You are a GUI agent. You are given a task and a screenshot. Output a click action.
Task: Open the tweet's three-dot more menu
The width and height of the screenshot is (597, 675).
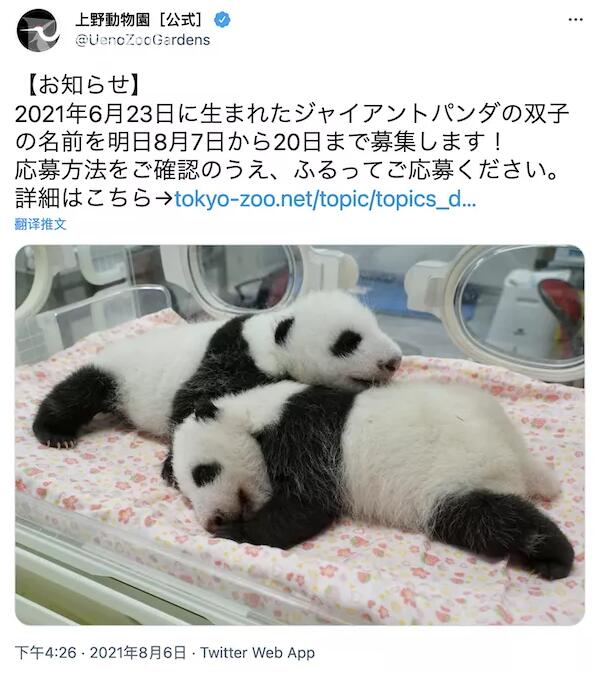[575, 20]
